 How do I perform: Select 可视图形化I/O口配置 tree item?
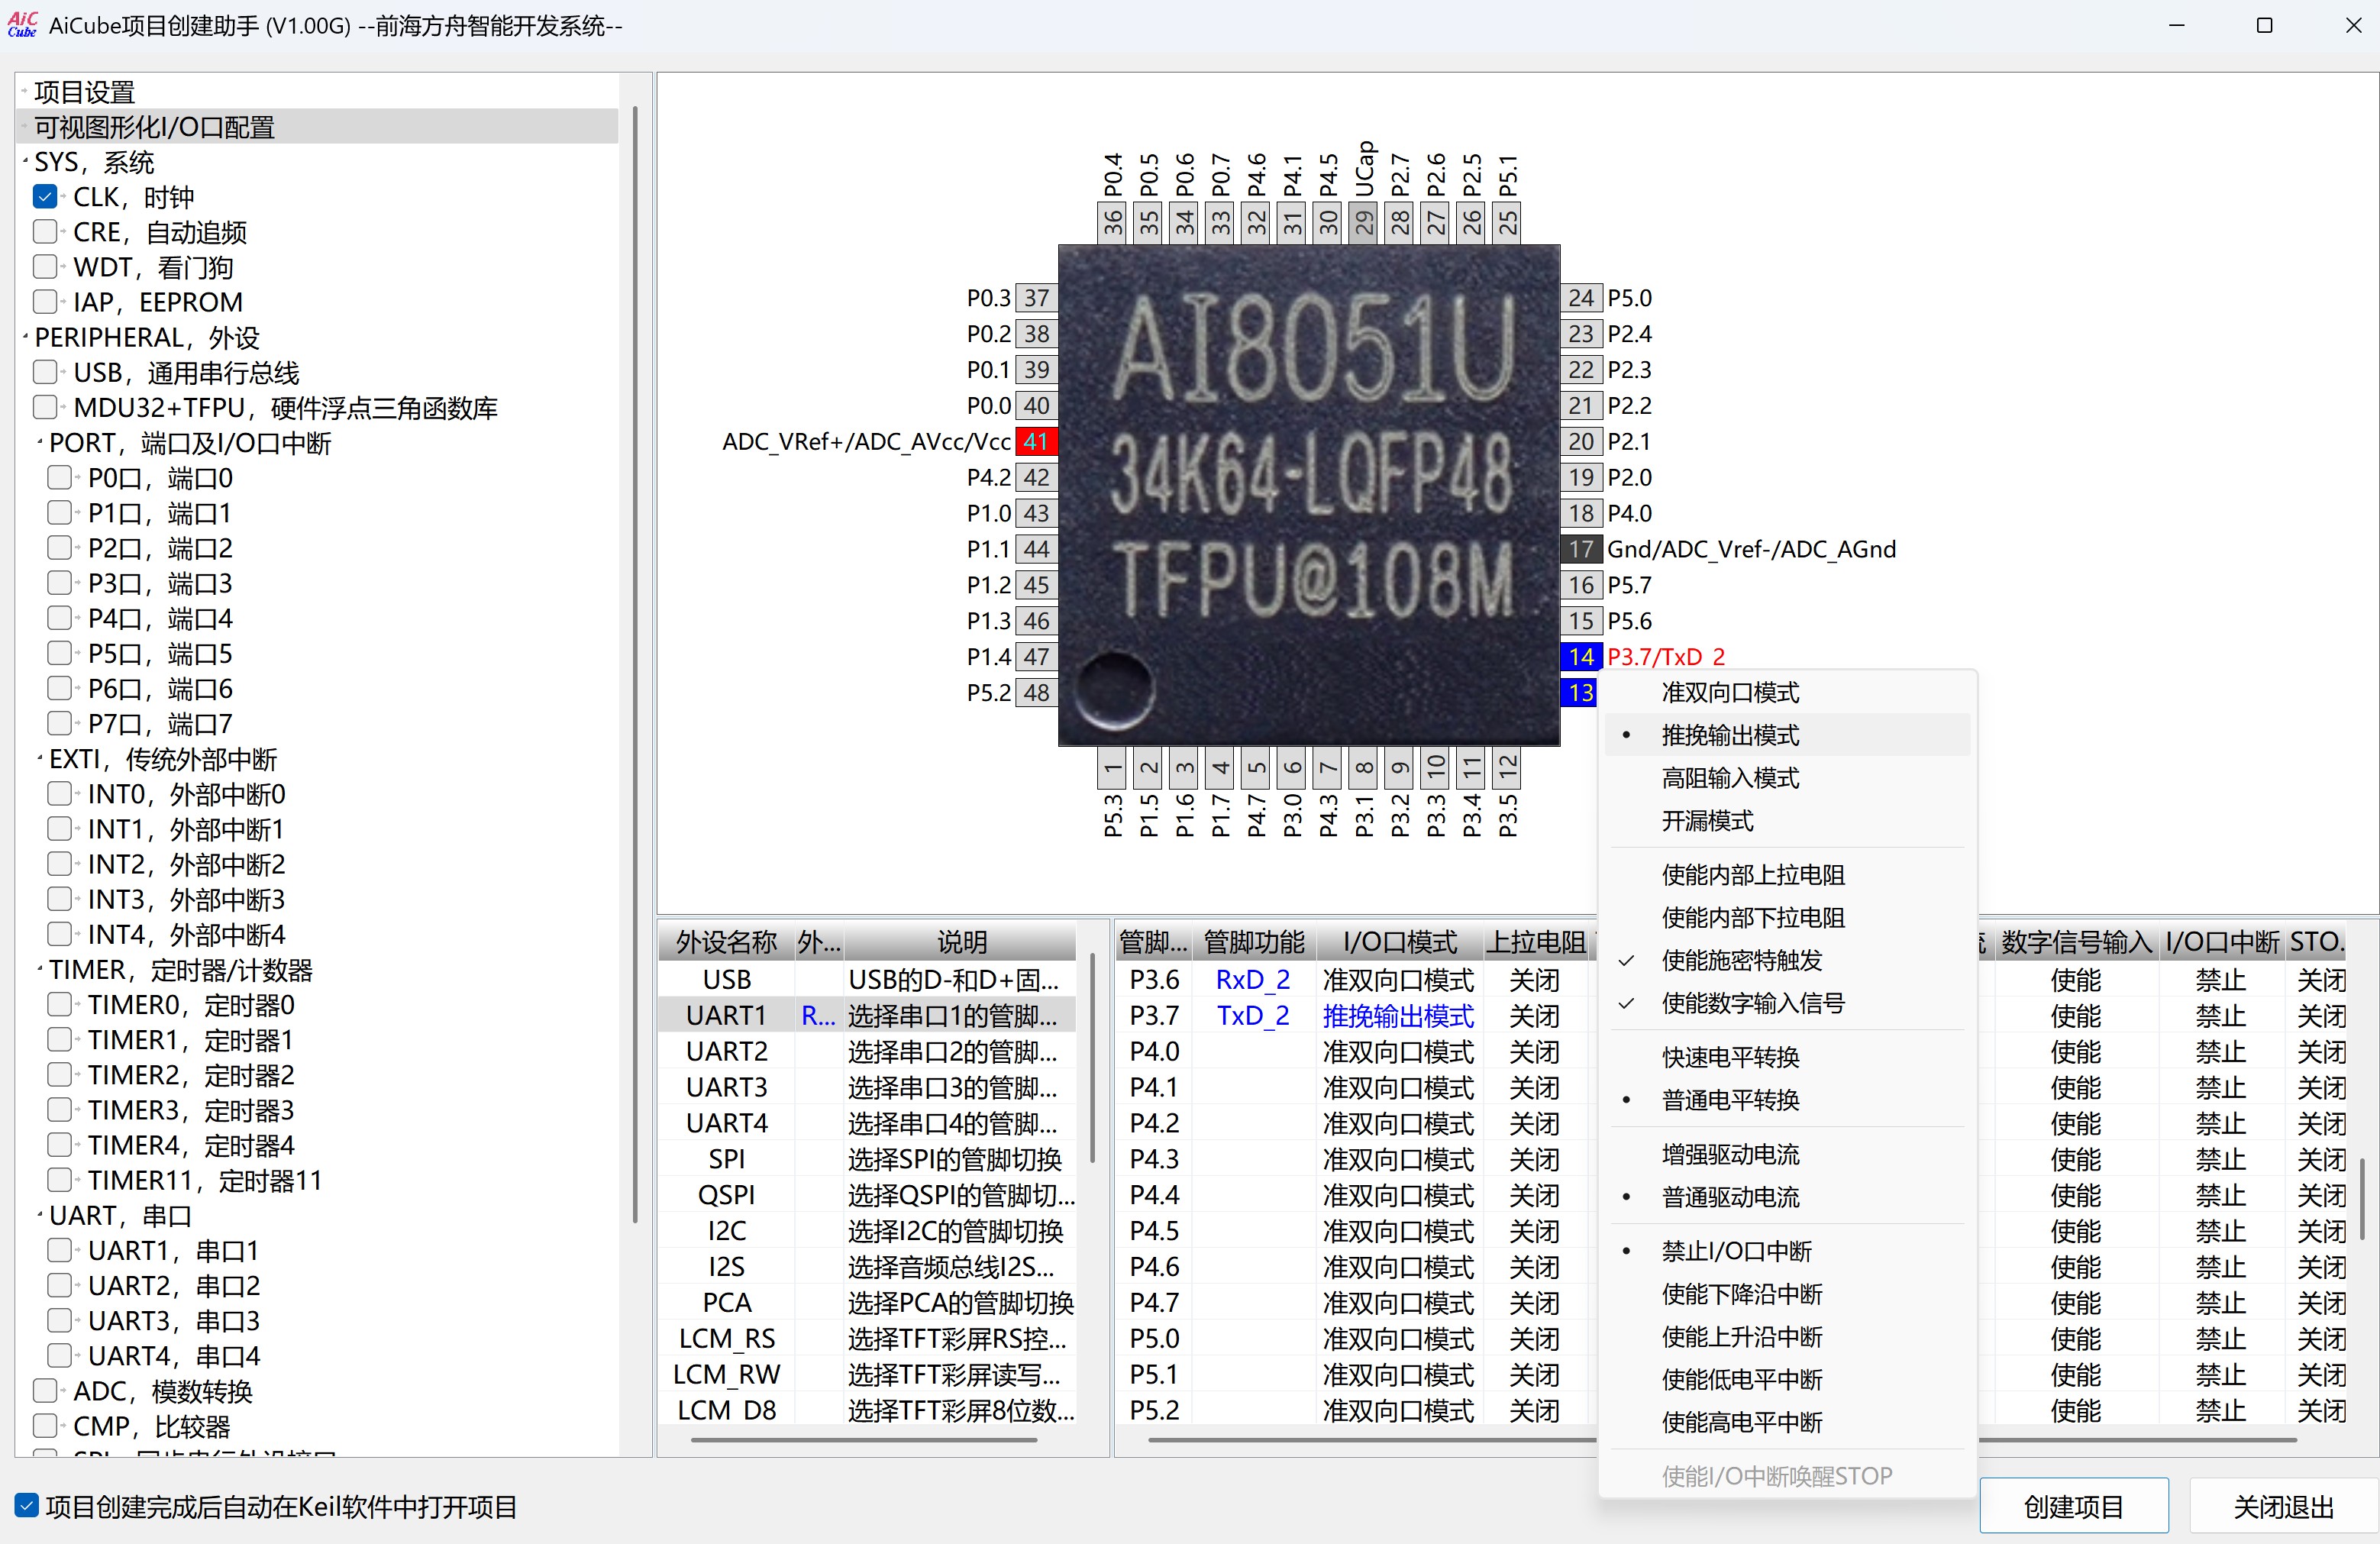pos(155,127)
